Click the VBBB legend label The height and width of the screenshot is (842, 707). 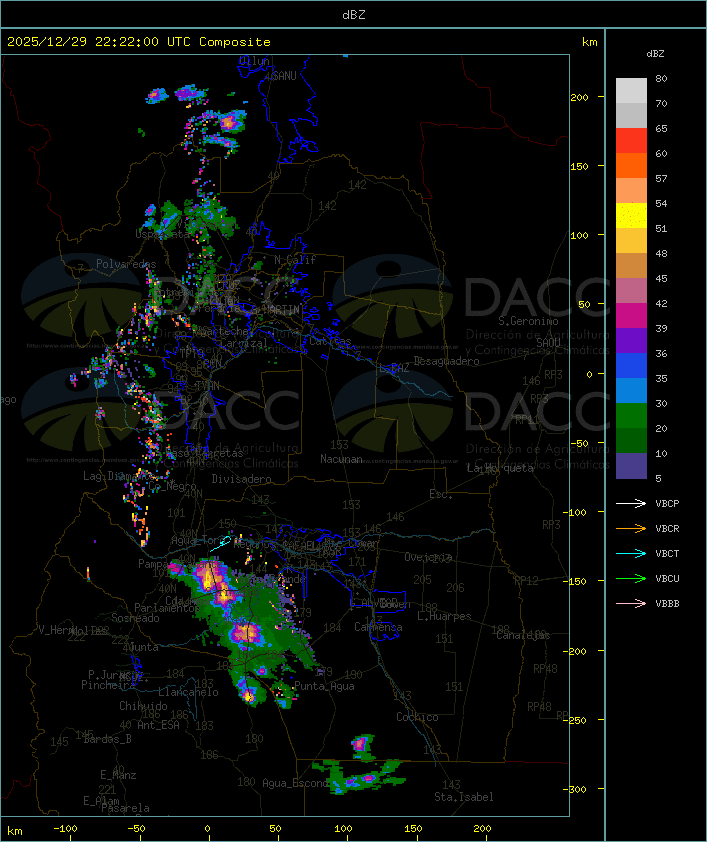coord(667,604)
